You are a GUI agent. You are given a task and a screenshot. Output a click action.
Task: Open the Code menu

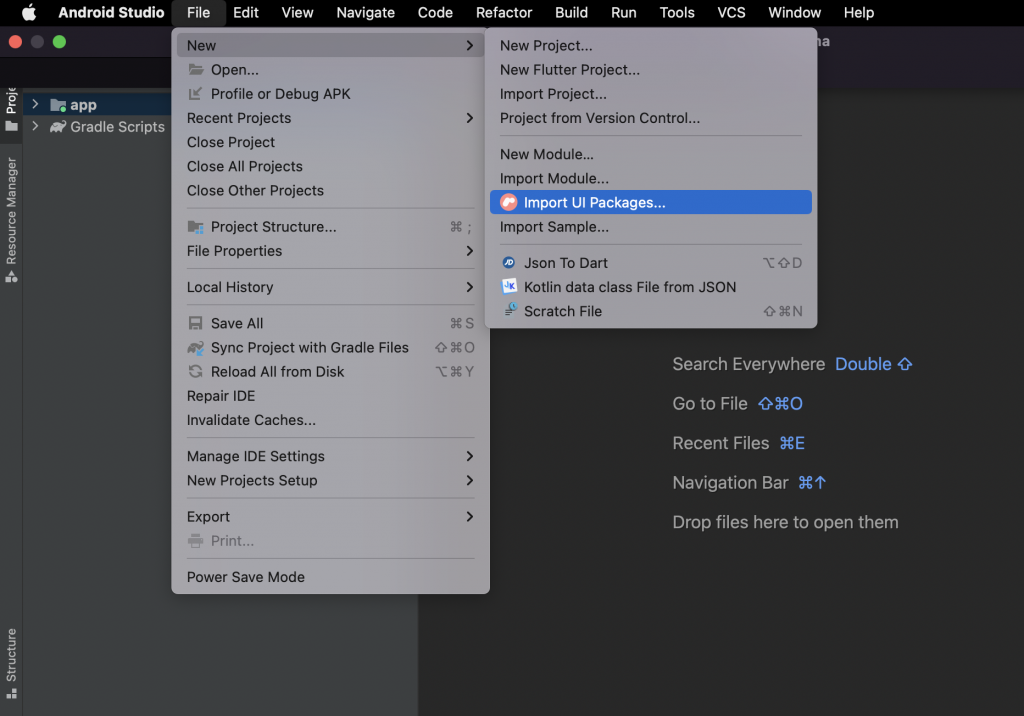tap(435, 12)
